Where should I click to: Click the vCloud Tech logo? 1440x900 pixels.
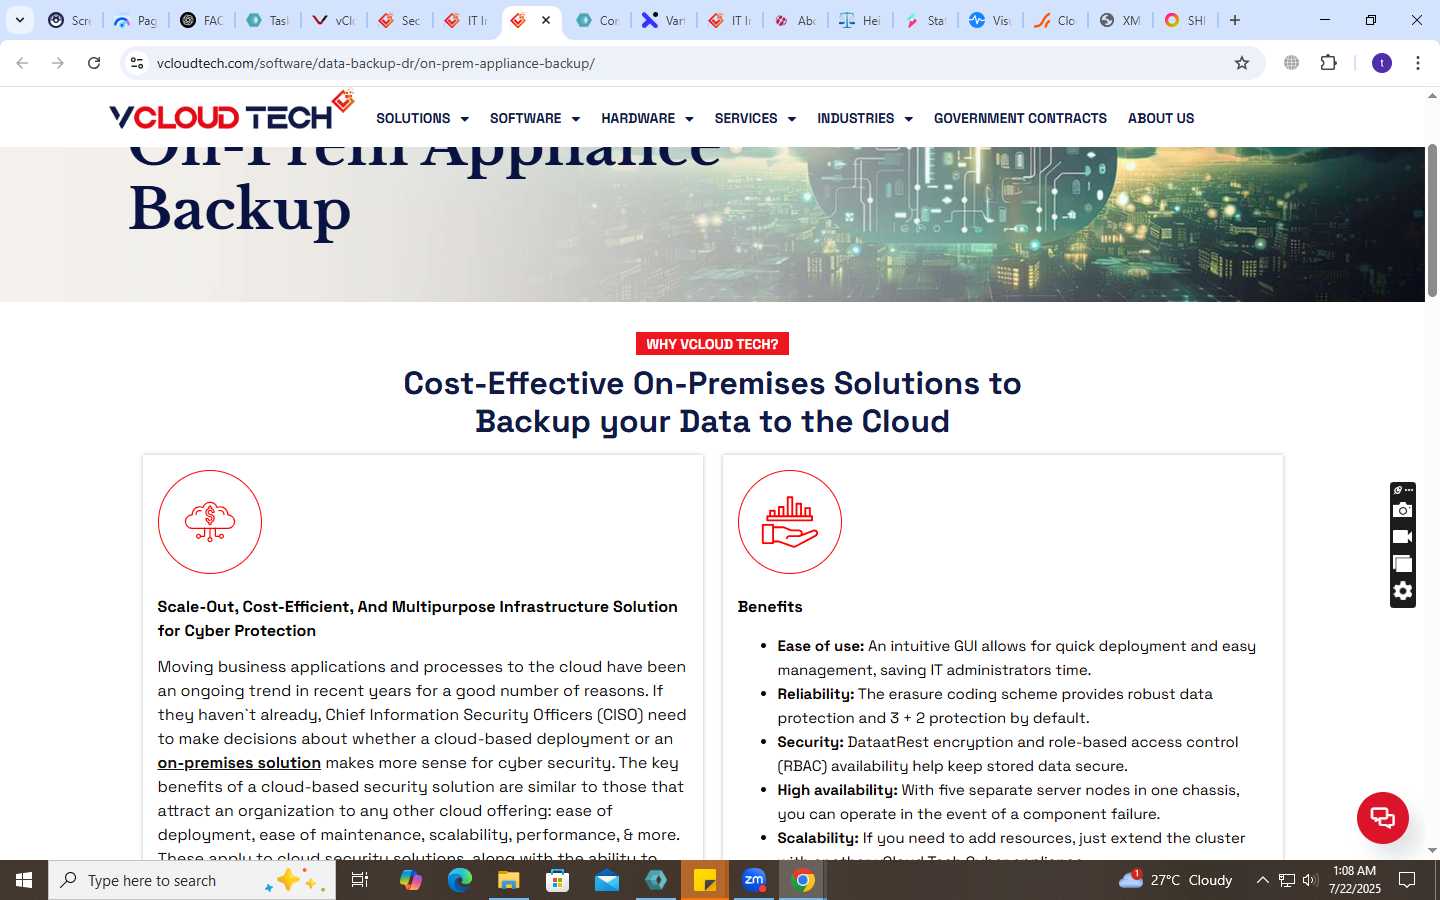pos(231,112)
